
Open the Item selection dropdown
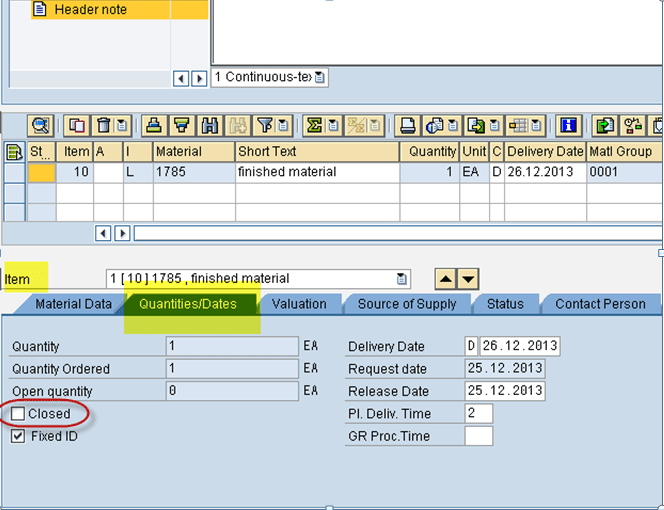(x=402, y=279)
